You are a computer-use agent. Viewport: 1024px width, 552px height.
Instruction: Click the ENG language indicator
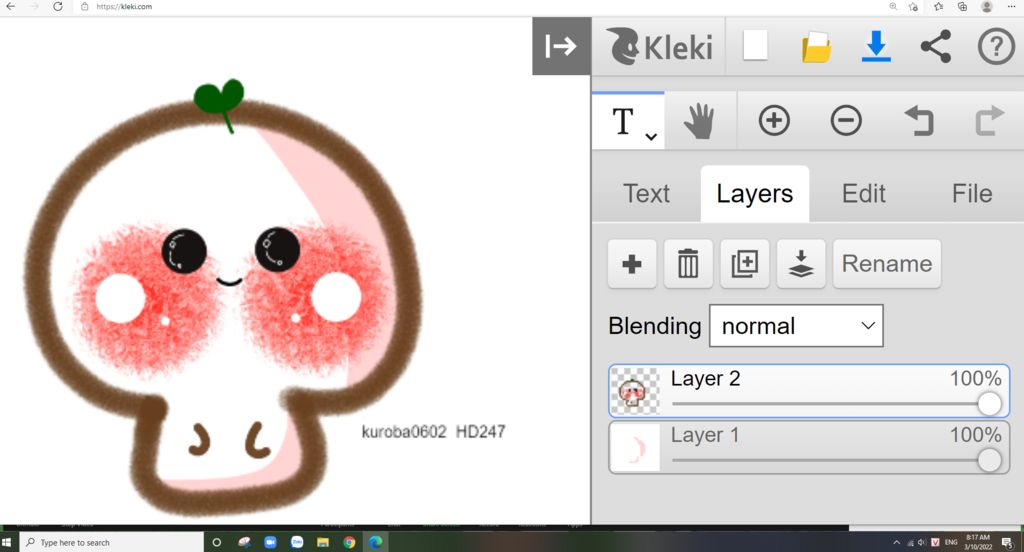click(951, 542)
